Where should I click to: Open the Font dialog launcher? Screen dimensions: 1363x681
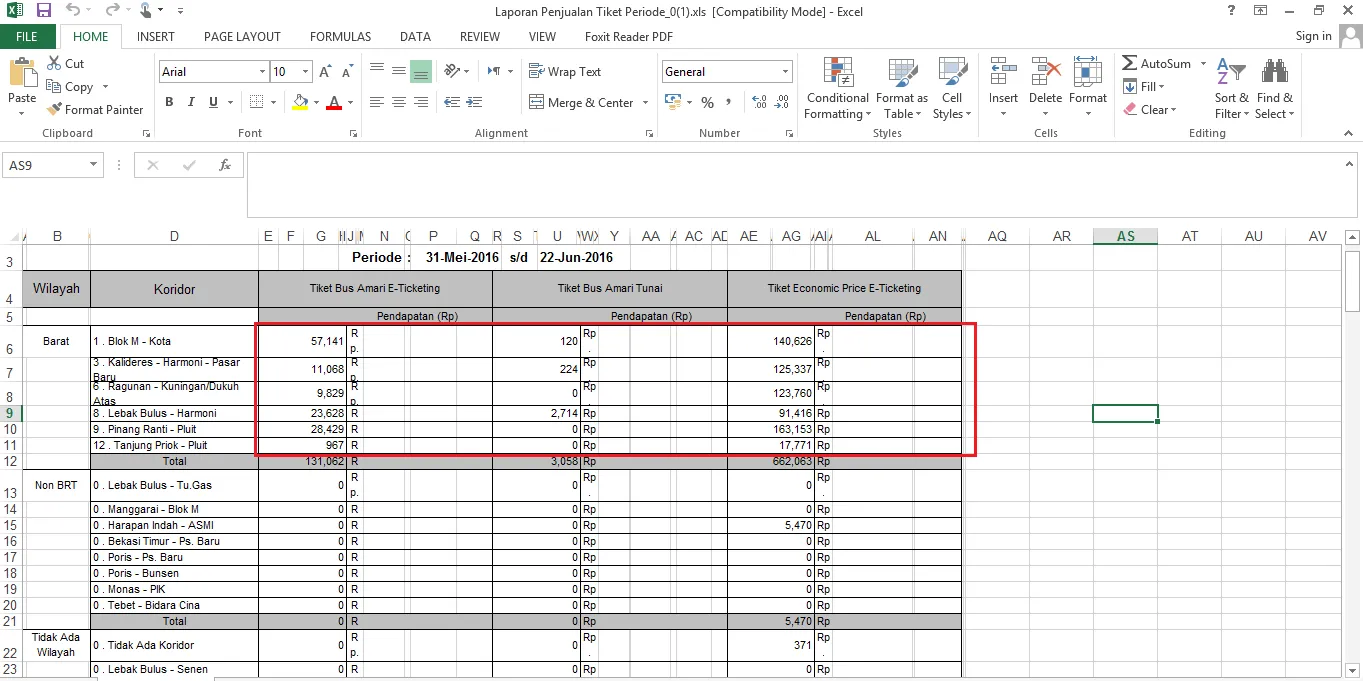tap(353, 133)
